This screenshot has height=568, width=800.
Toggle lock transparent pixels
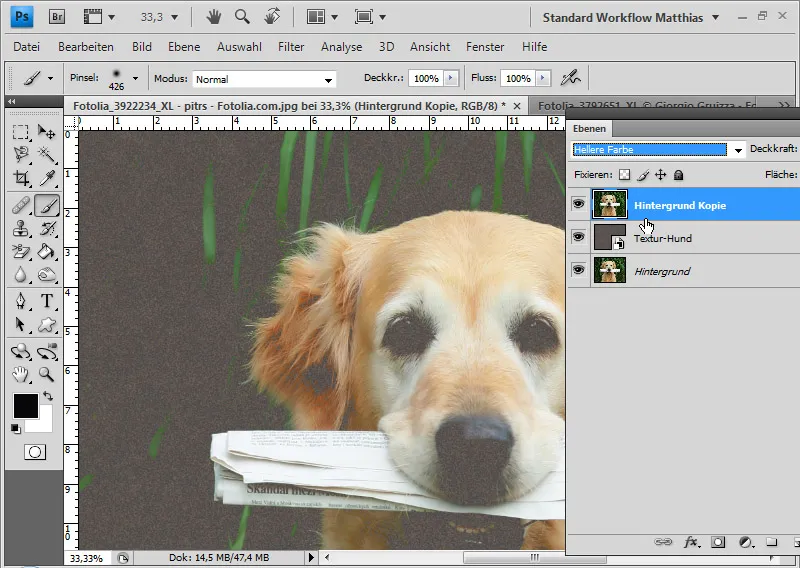pos(624,175)
